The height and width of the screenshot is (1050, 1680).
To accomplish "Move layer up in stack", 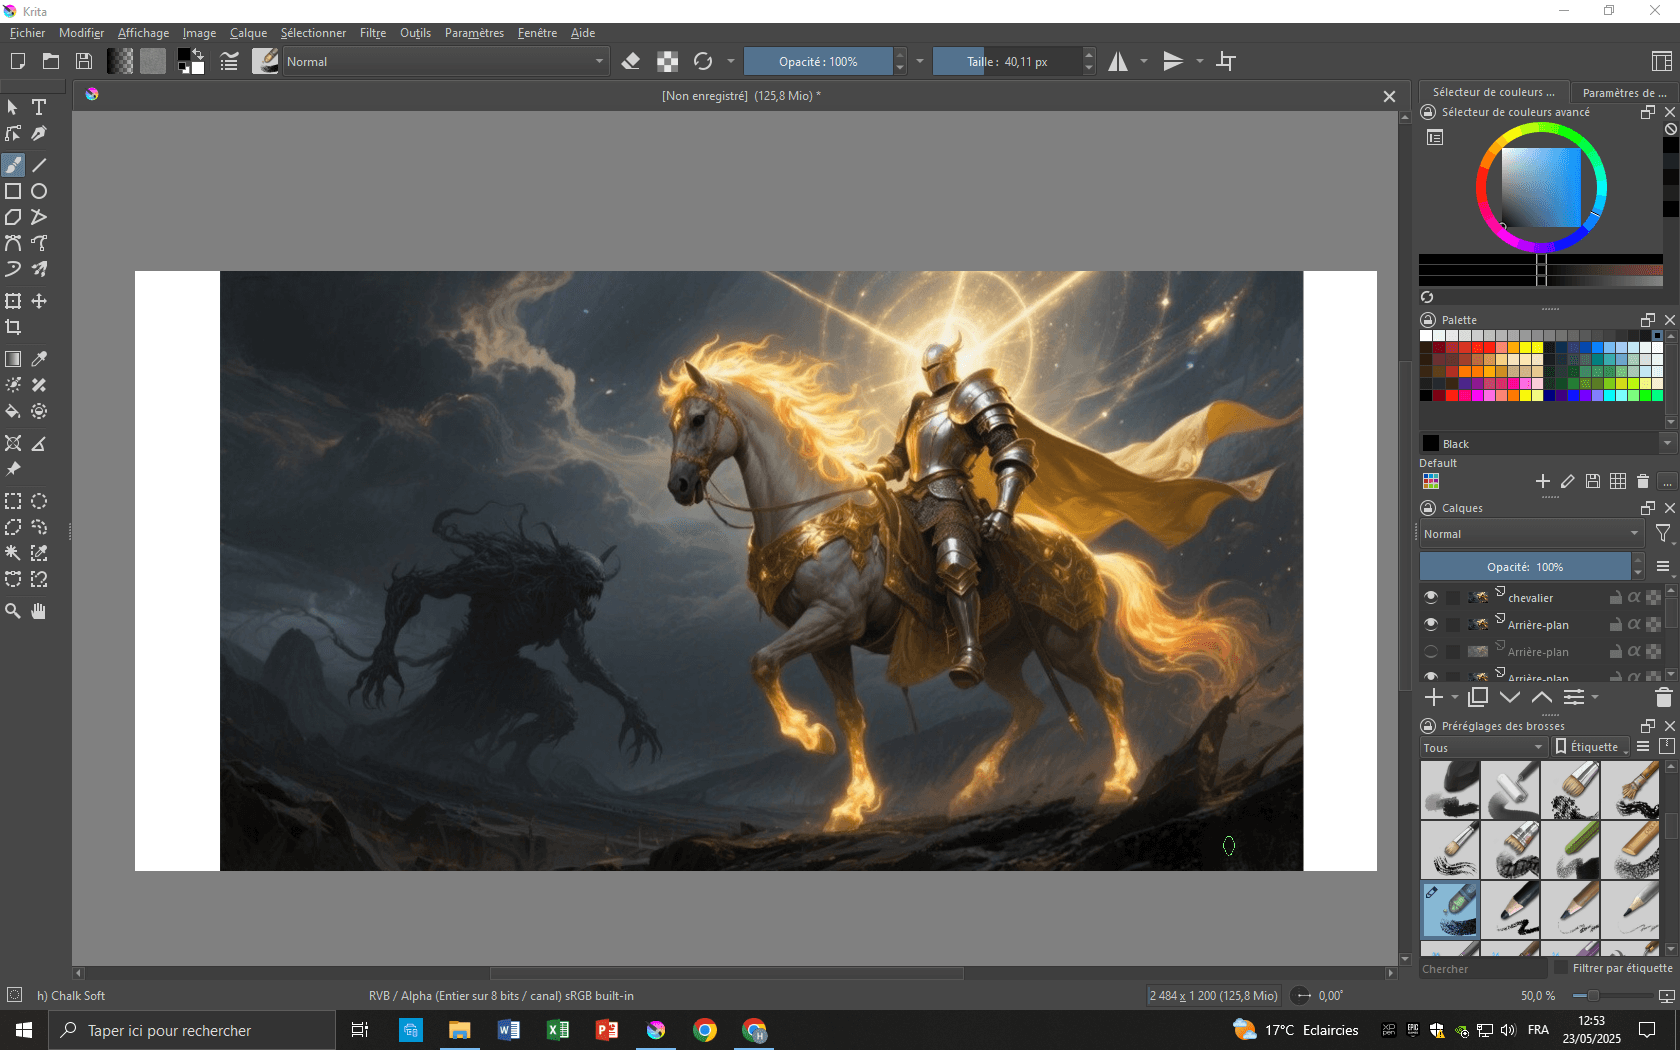I will pyautogui.click(x=1542, y=697).
